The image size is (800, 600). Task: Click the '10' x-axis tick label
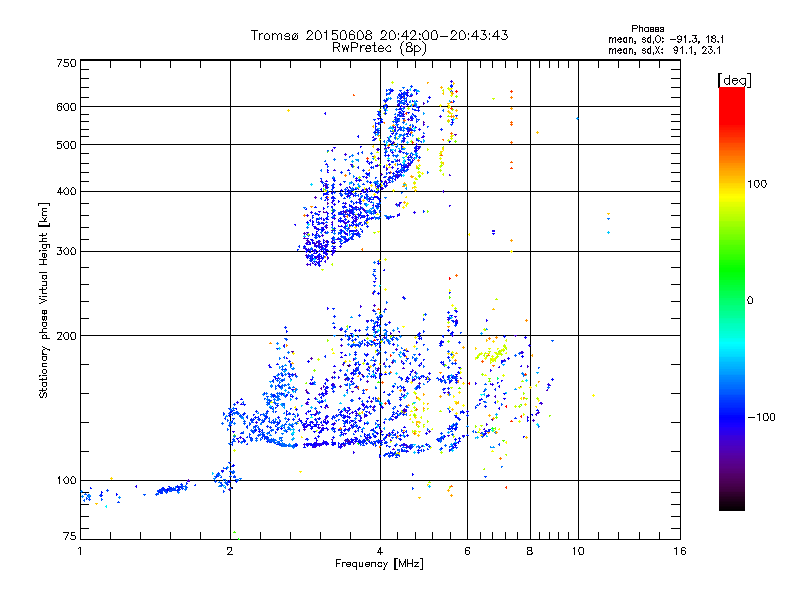click(578, 551)
